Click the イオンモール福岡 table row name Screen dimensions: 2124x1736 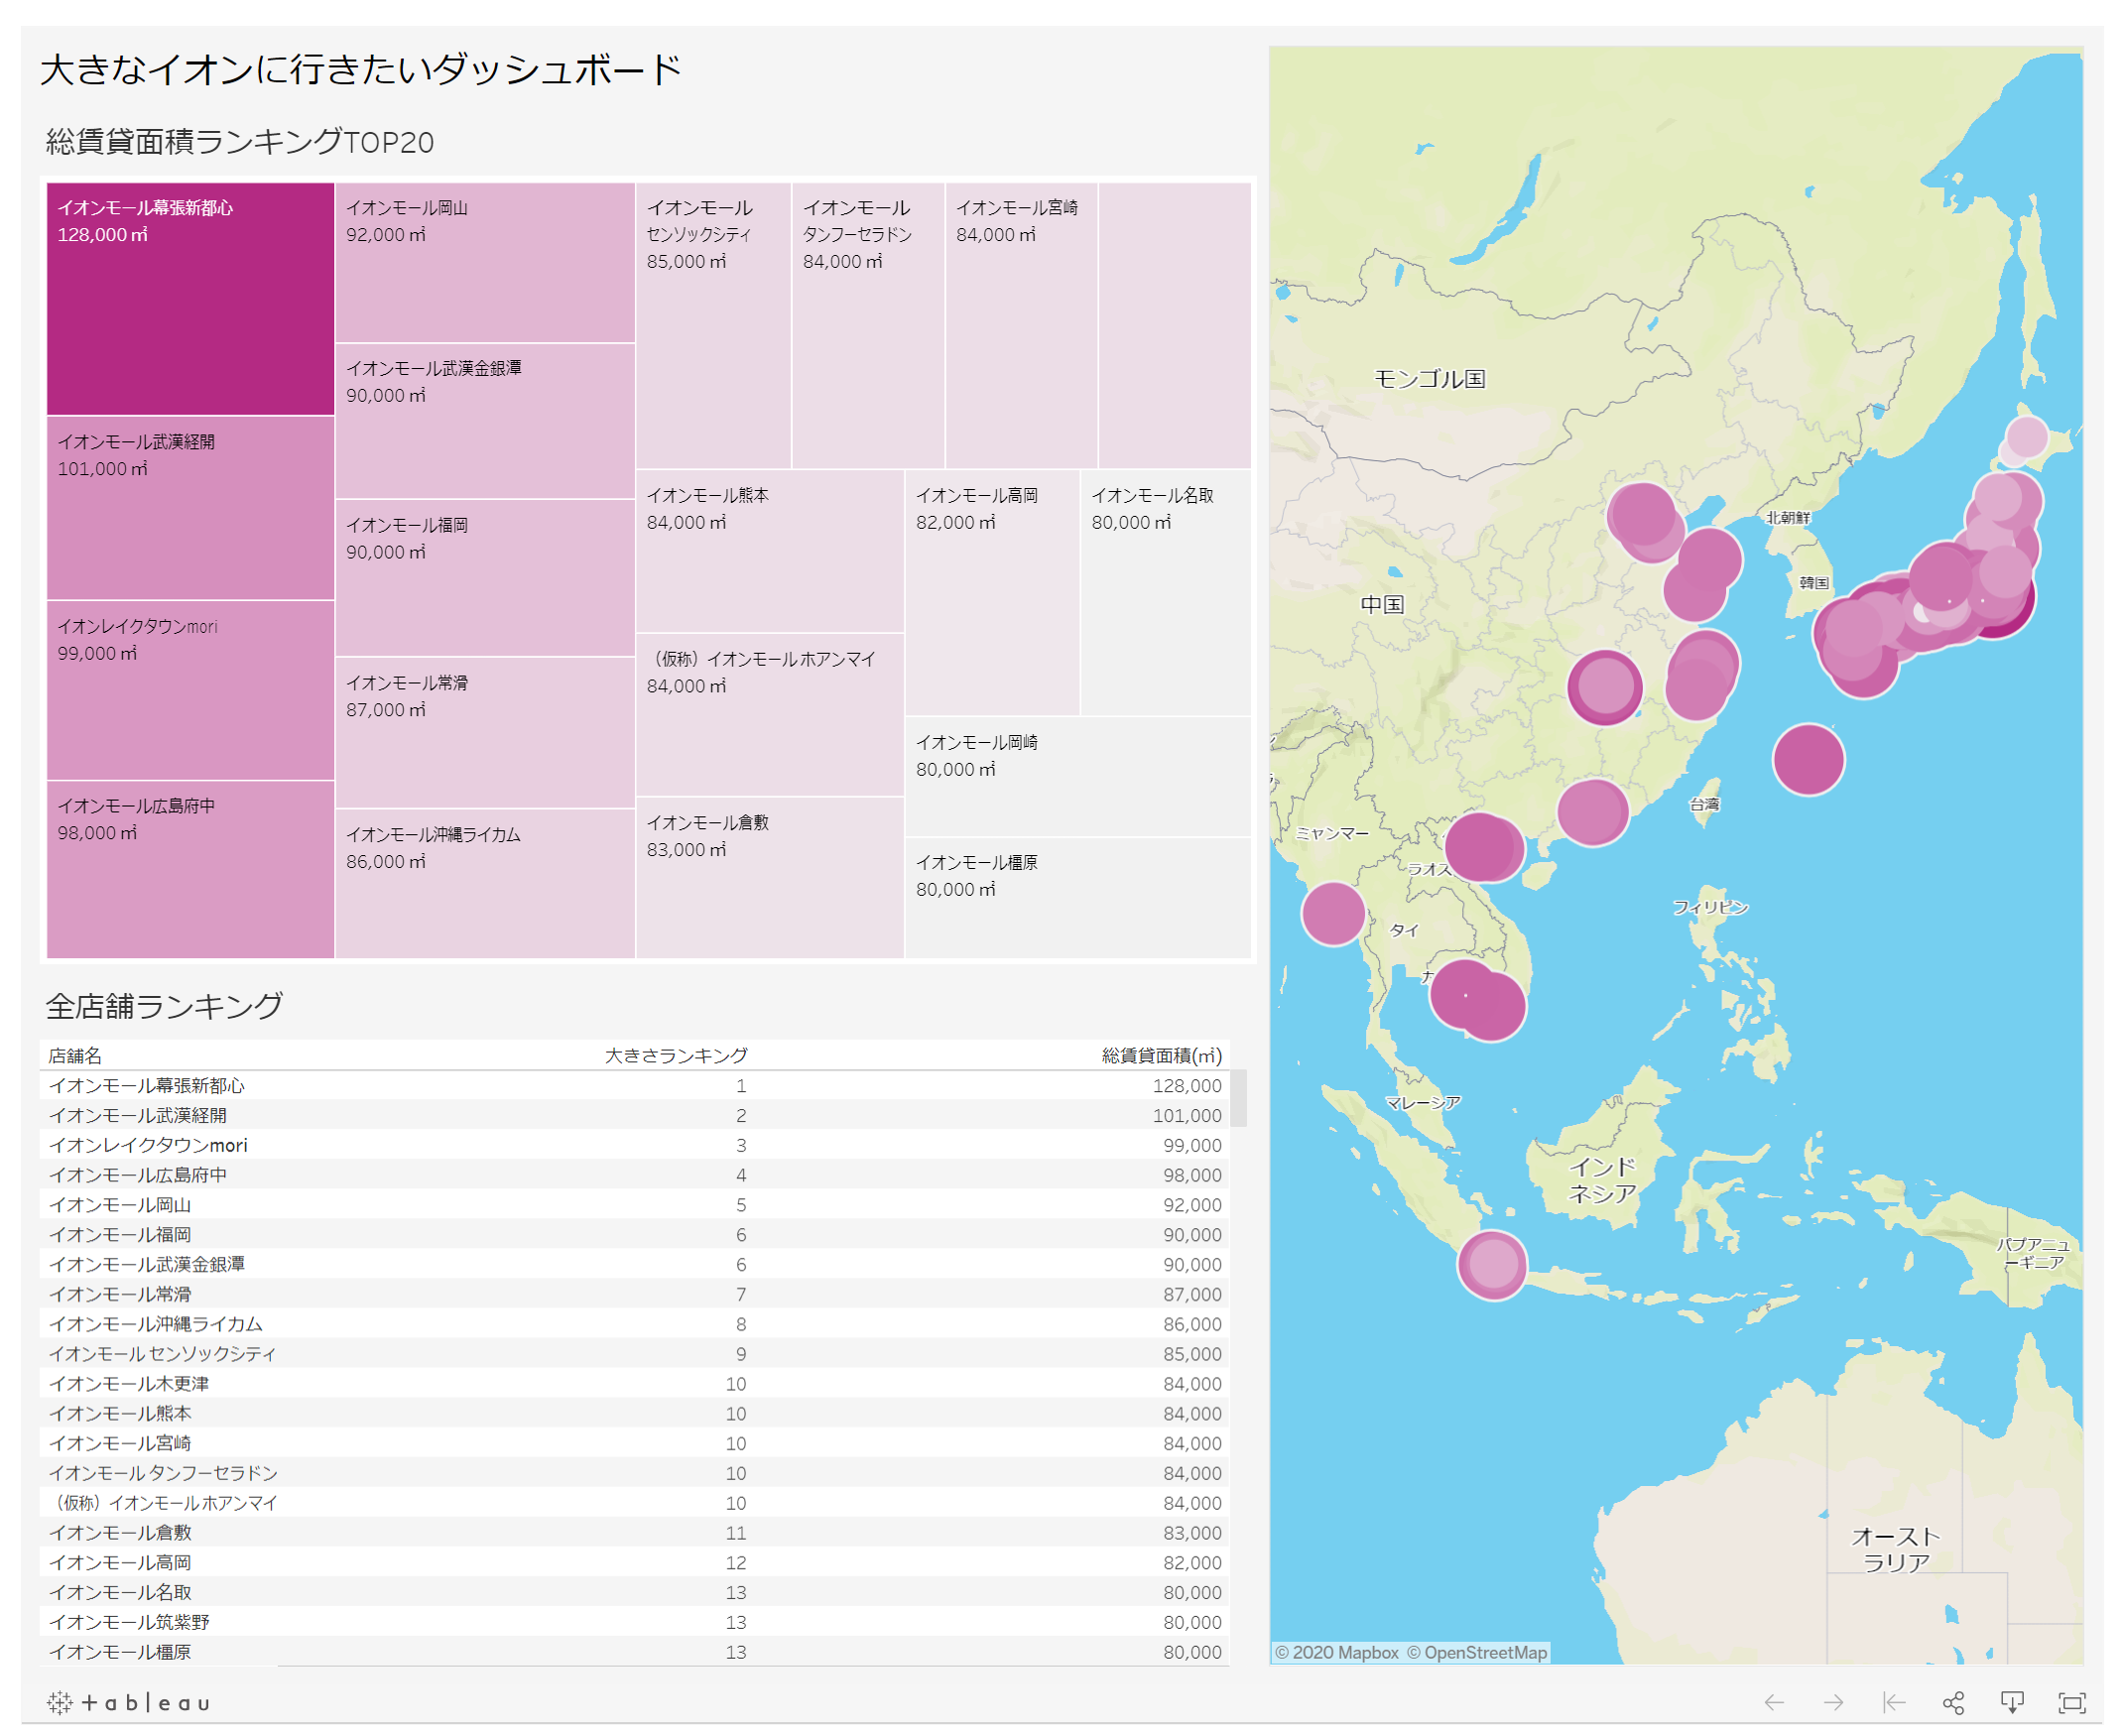(x=119, y=1236)
